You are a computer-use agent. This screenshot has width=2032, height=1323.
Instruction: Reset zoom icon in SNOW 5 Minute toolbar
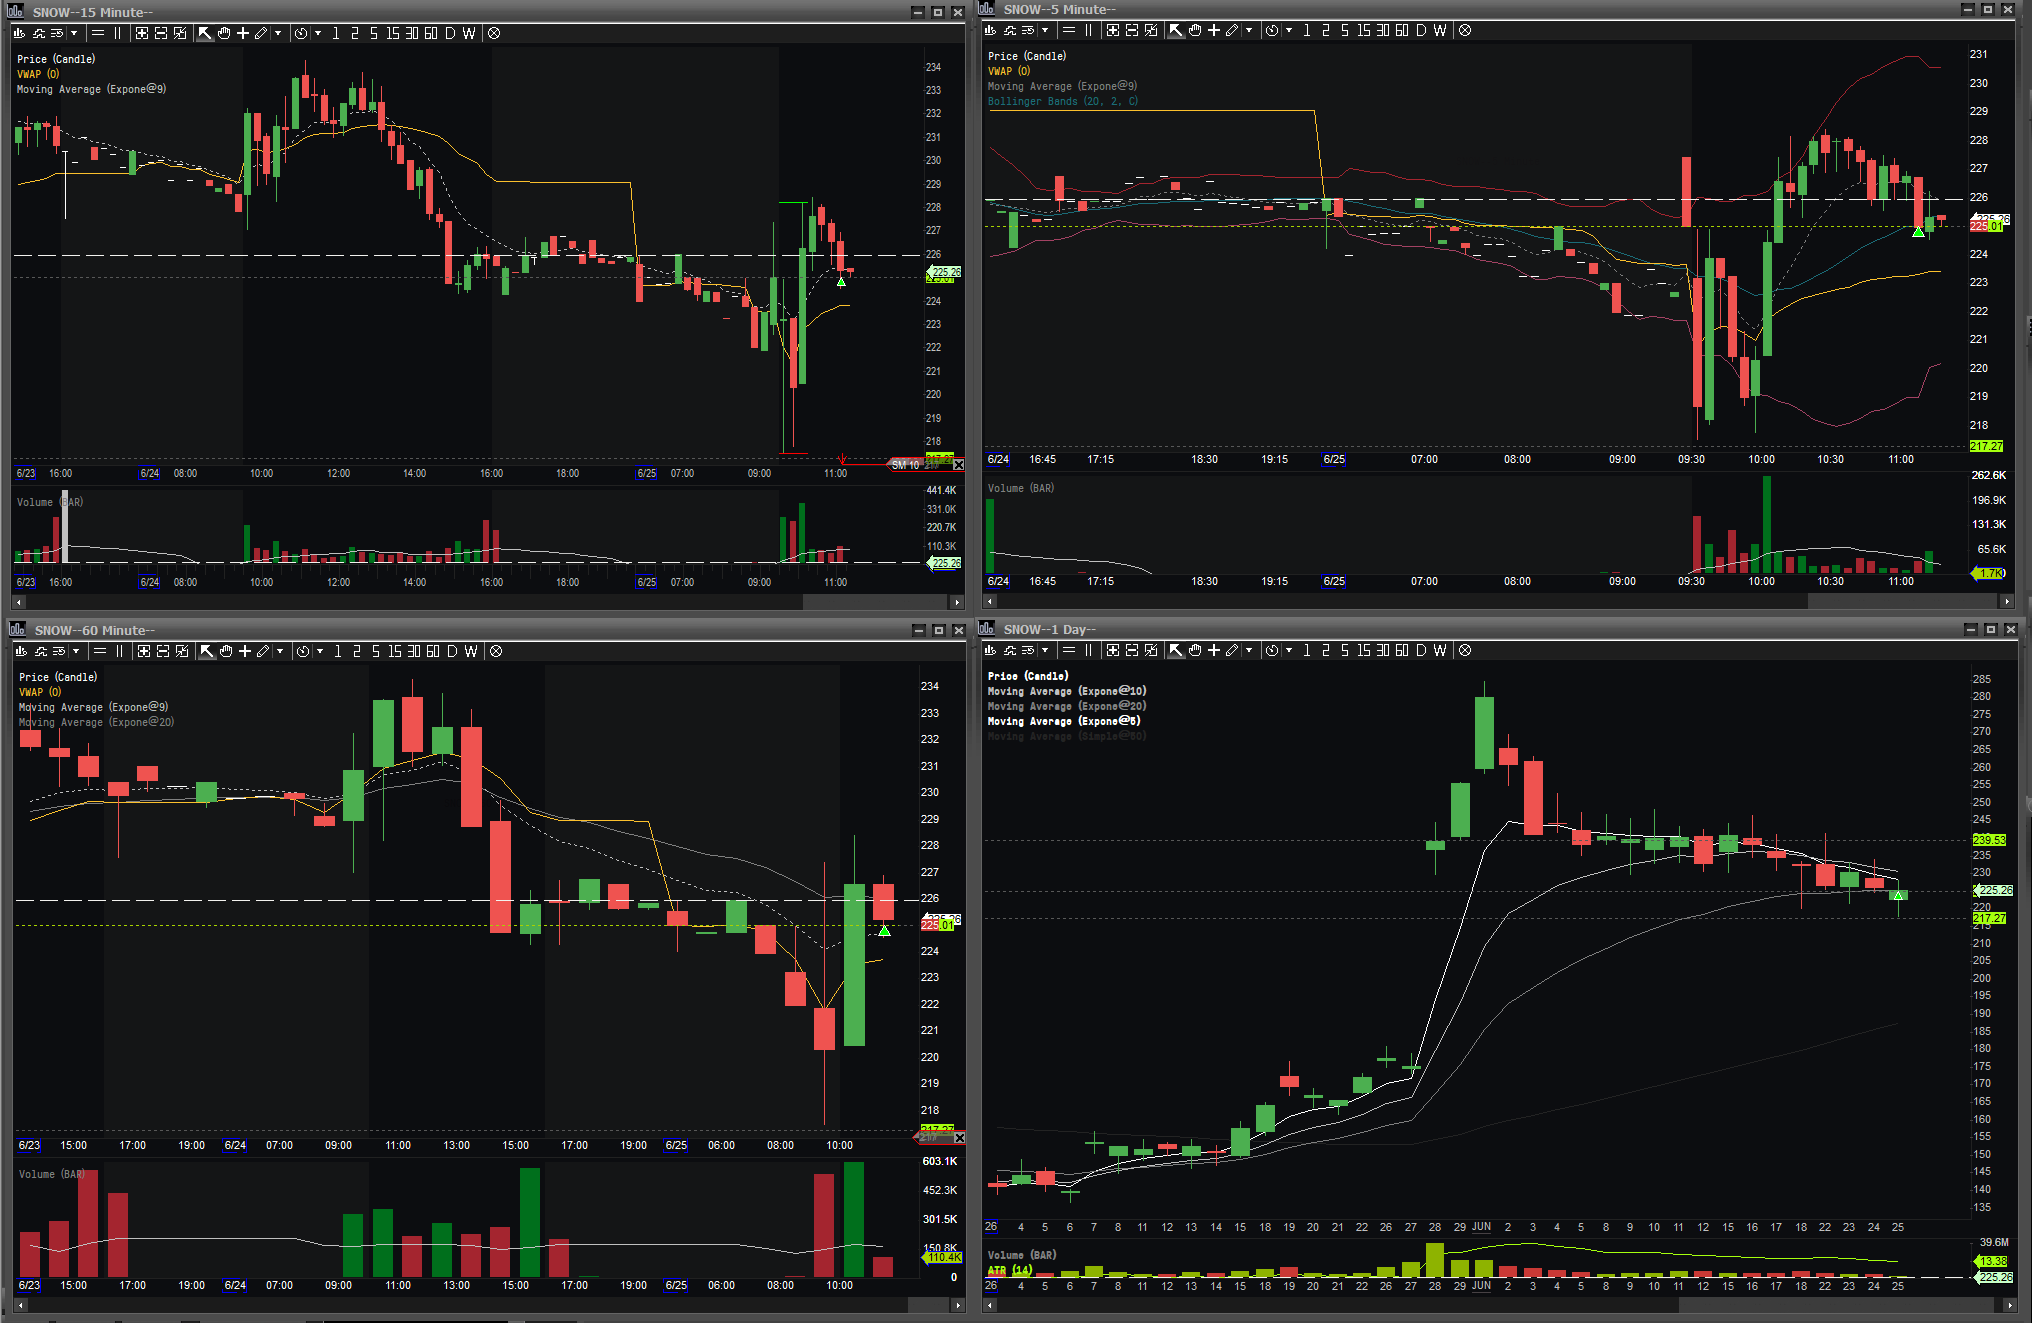1151,30
